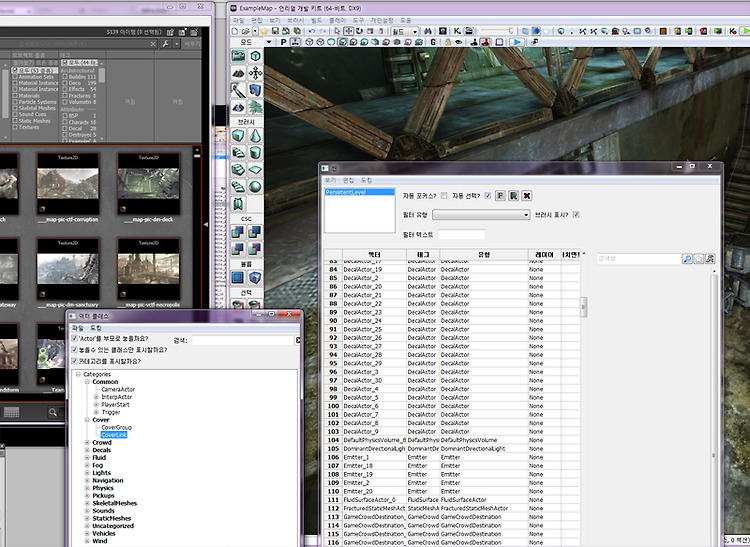Select the sphere brush builder tool
Screen dimensions: 750x547
255,187
